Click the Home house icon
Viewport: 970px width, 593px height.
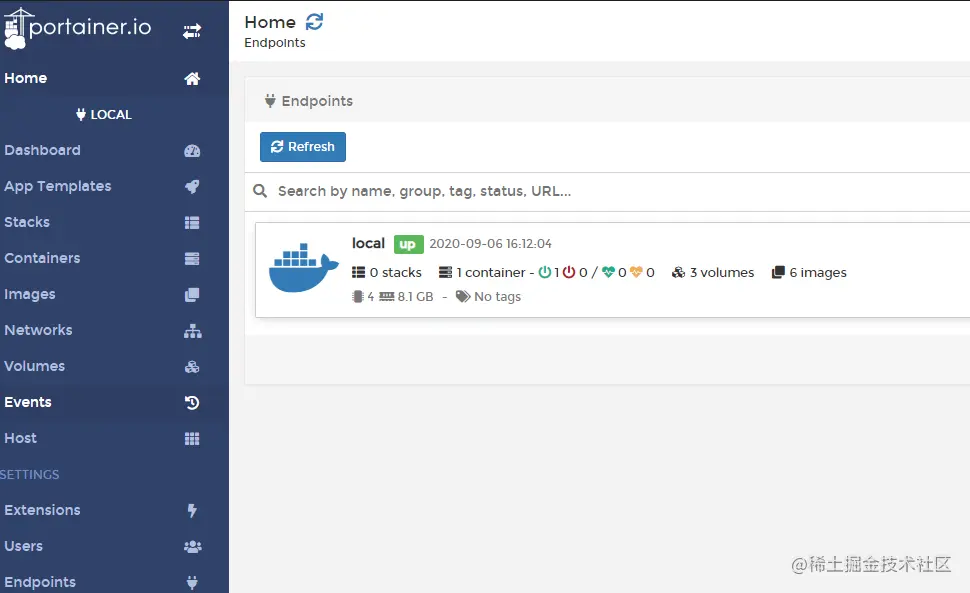click(x=192, y=79)
